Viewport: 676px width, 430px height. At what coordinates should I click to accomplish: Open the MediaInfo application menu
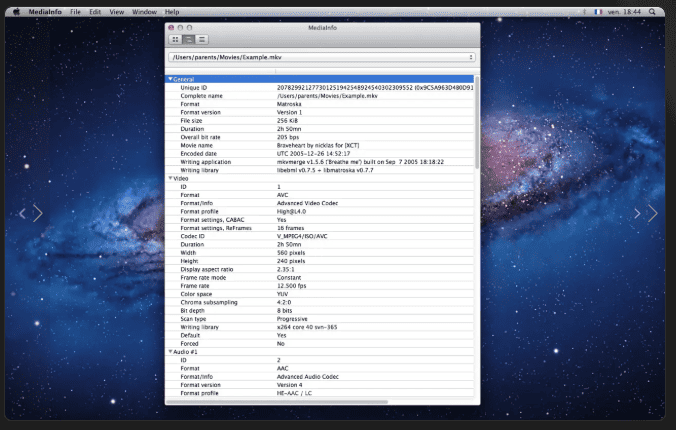pyautogui.click(x=45, y=12)
